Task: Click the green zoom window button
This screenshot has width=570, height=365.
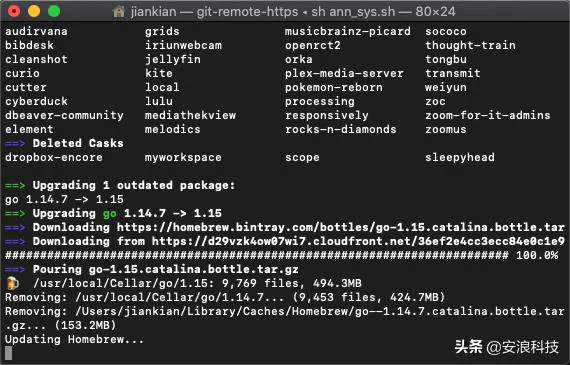Action: pos(54,11)
